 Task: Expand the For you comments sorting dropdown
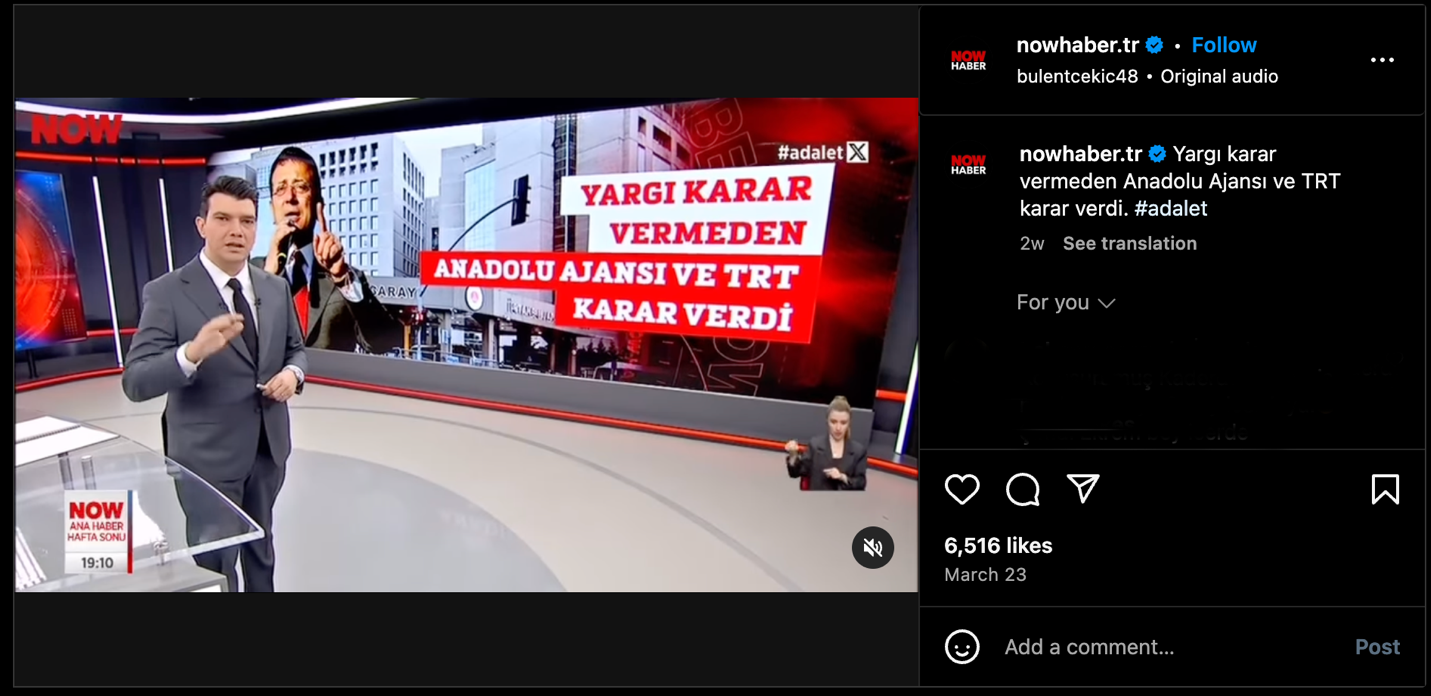pos(1066,302)
